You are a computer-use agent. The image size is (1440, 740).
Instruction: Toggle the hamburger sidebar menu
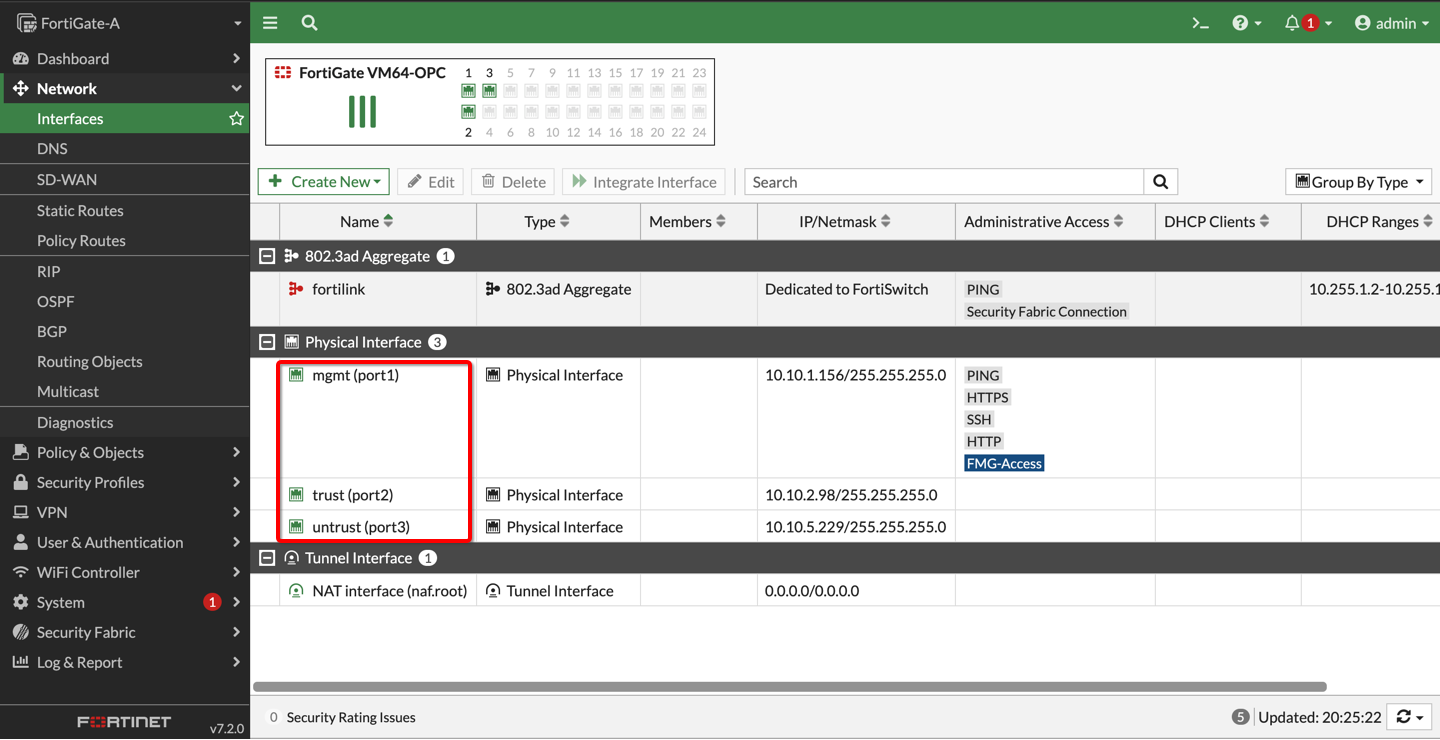pos(270,23)
